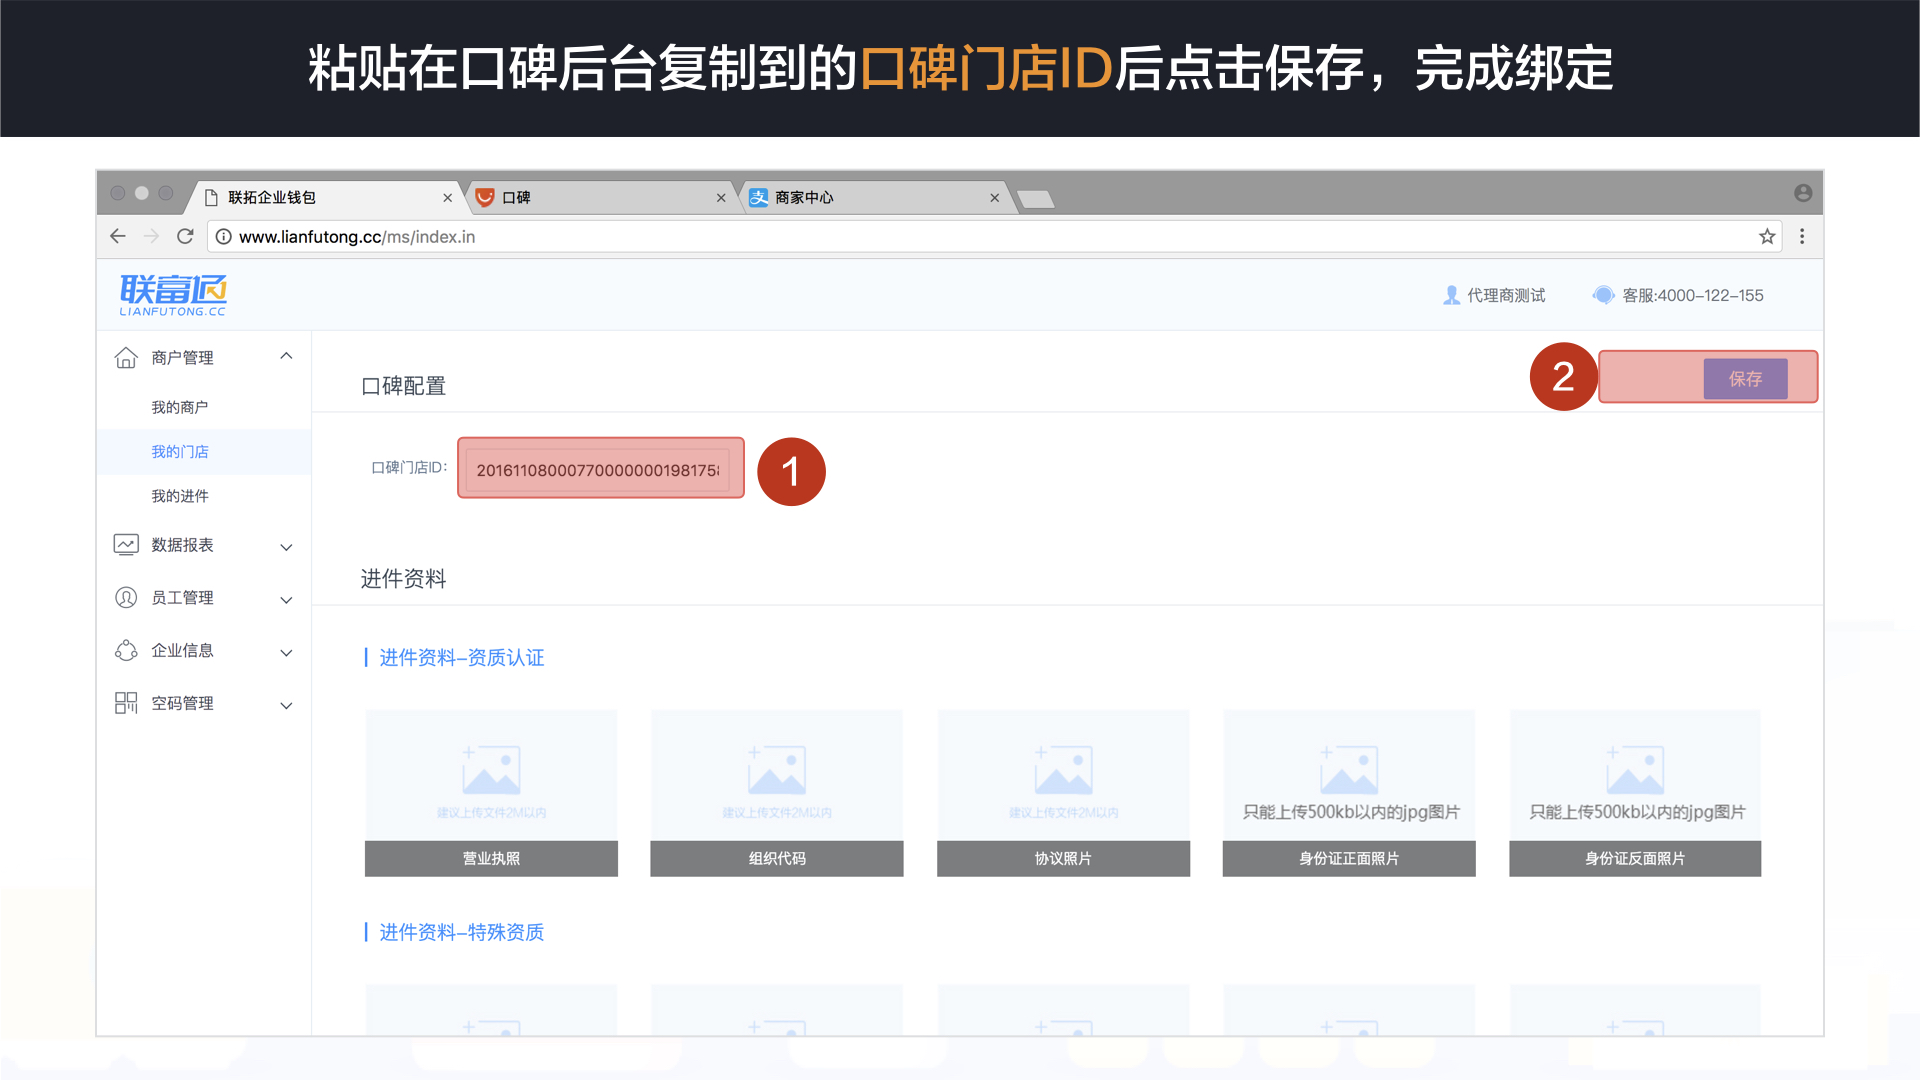Click the 口碑配置 section title
Image resolution: width=1920 pixels, height=1080 pixels.
(x=403, y=386)
